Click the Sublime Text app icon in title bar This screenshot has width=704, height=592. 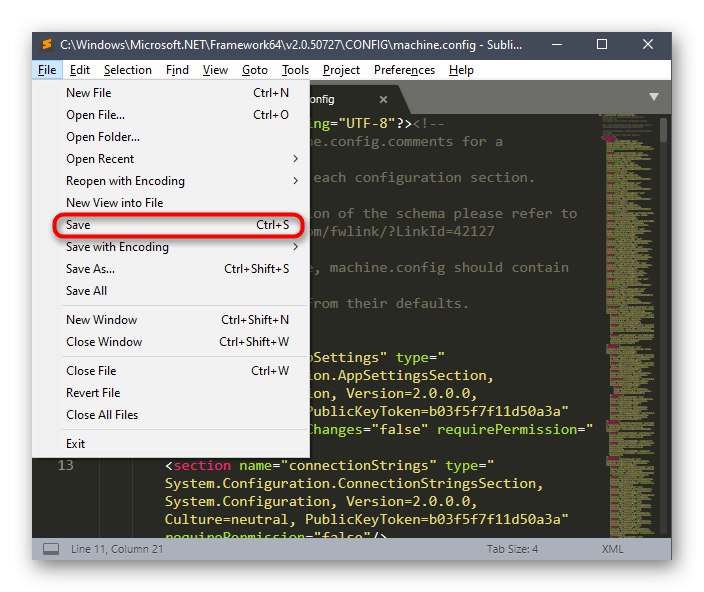[46, 44]
